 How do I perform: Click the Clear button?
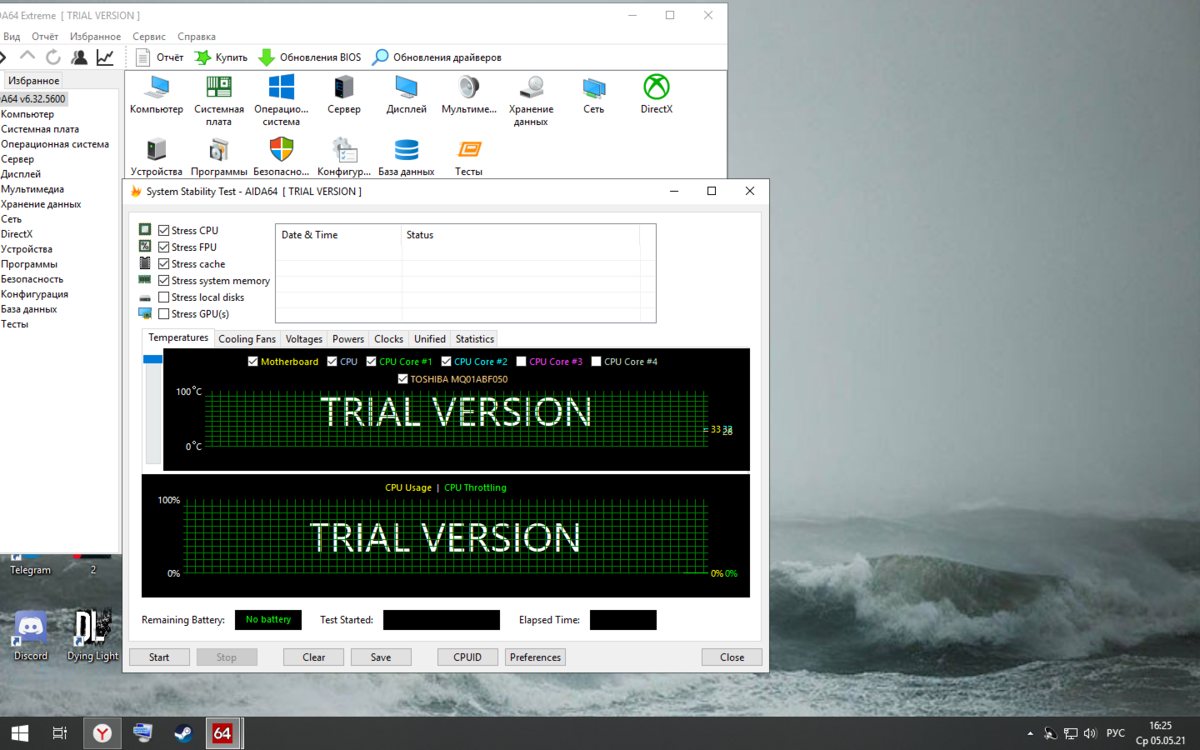coord(314,657)
